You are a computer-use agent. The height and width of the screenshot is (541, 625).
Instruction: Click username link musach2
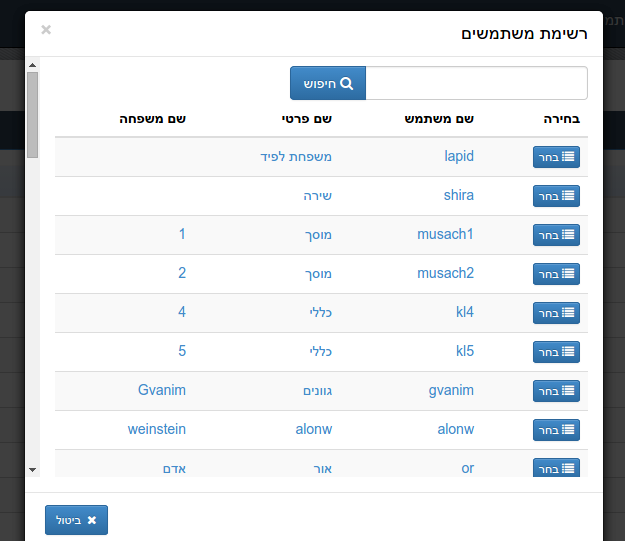(445, 273)
